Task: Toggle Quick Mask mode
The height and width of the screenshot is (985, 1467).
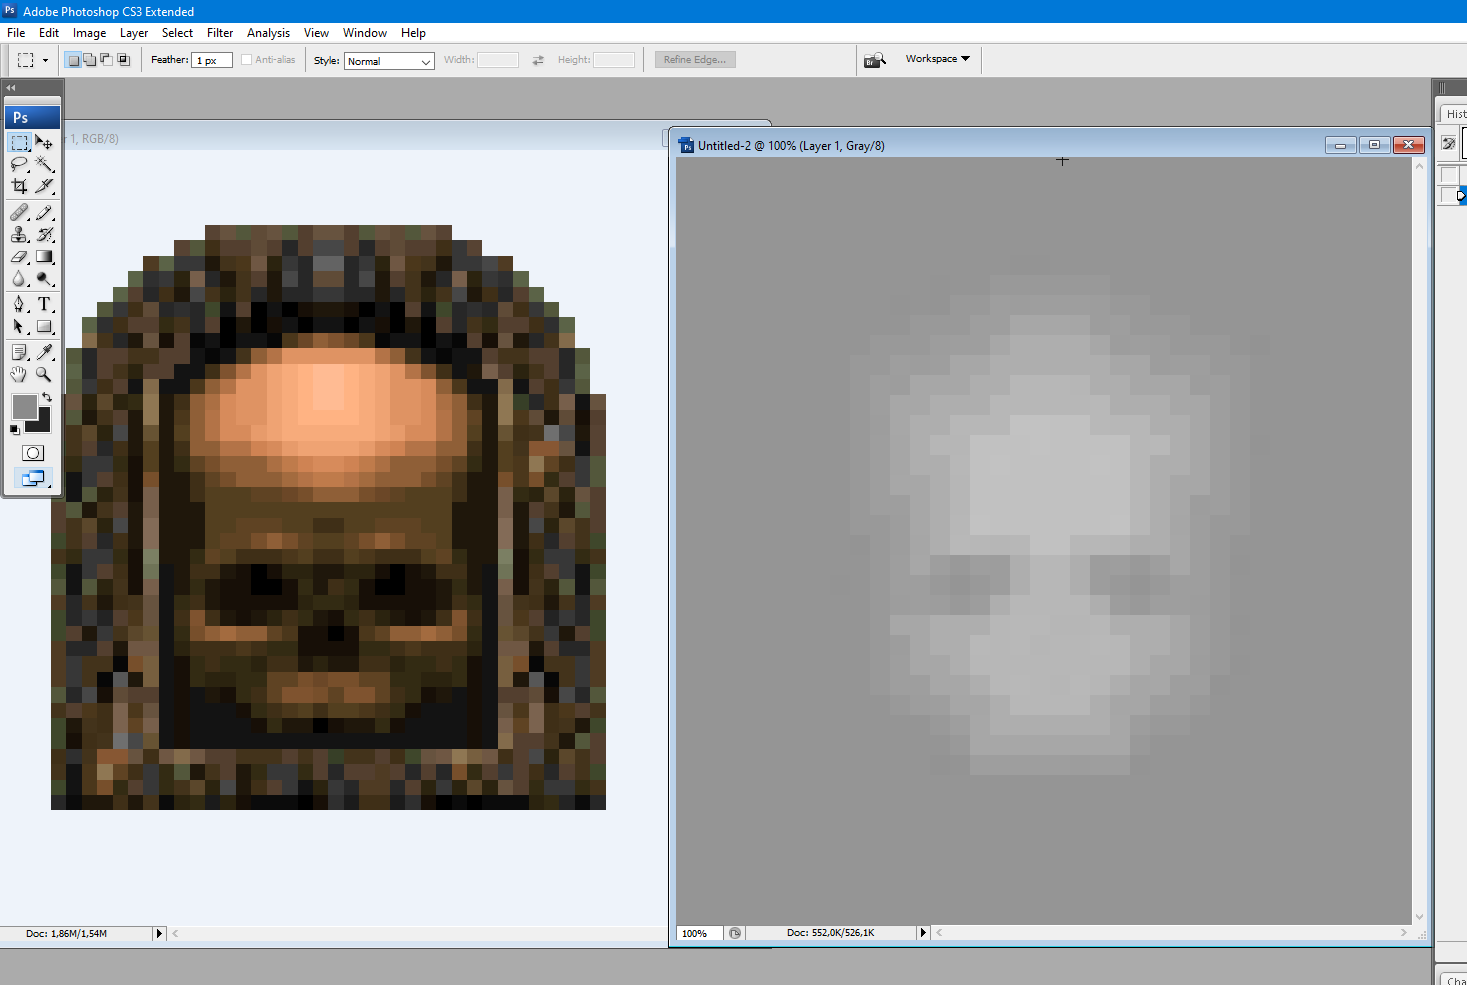Action: [33, 453]
